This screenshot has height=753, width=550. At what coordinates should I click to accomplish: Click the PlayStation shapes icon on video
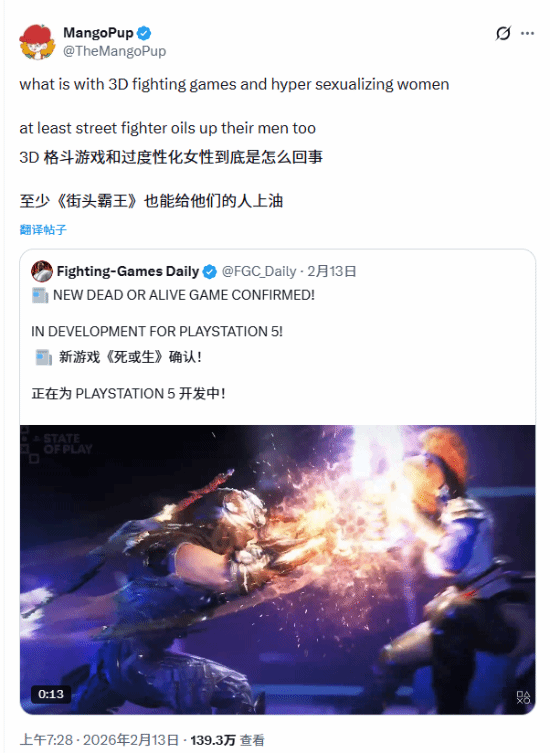click(x=523, y=697)
